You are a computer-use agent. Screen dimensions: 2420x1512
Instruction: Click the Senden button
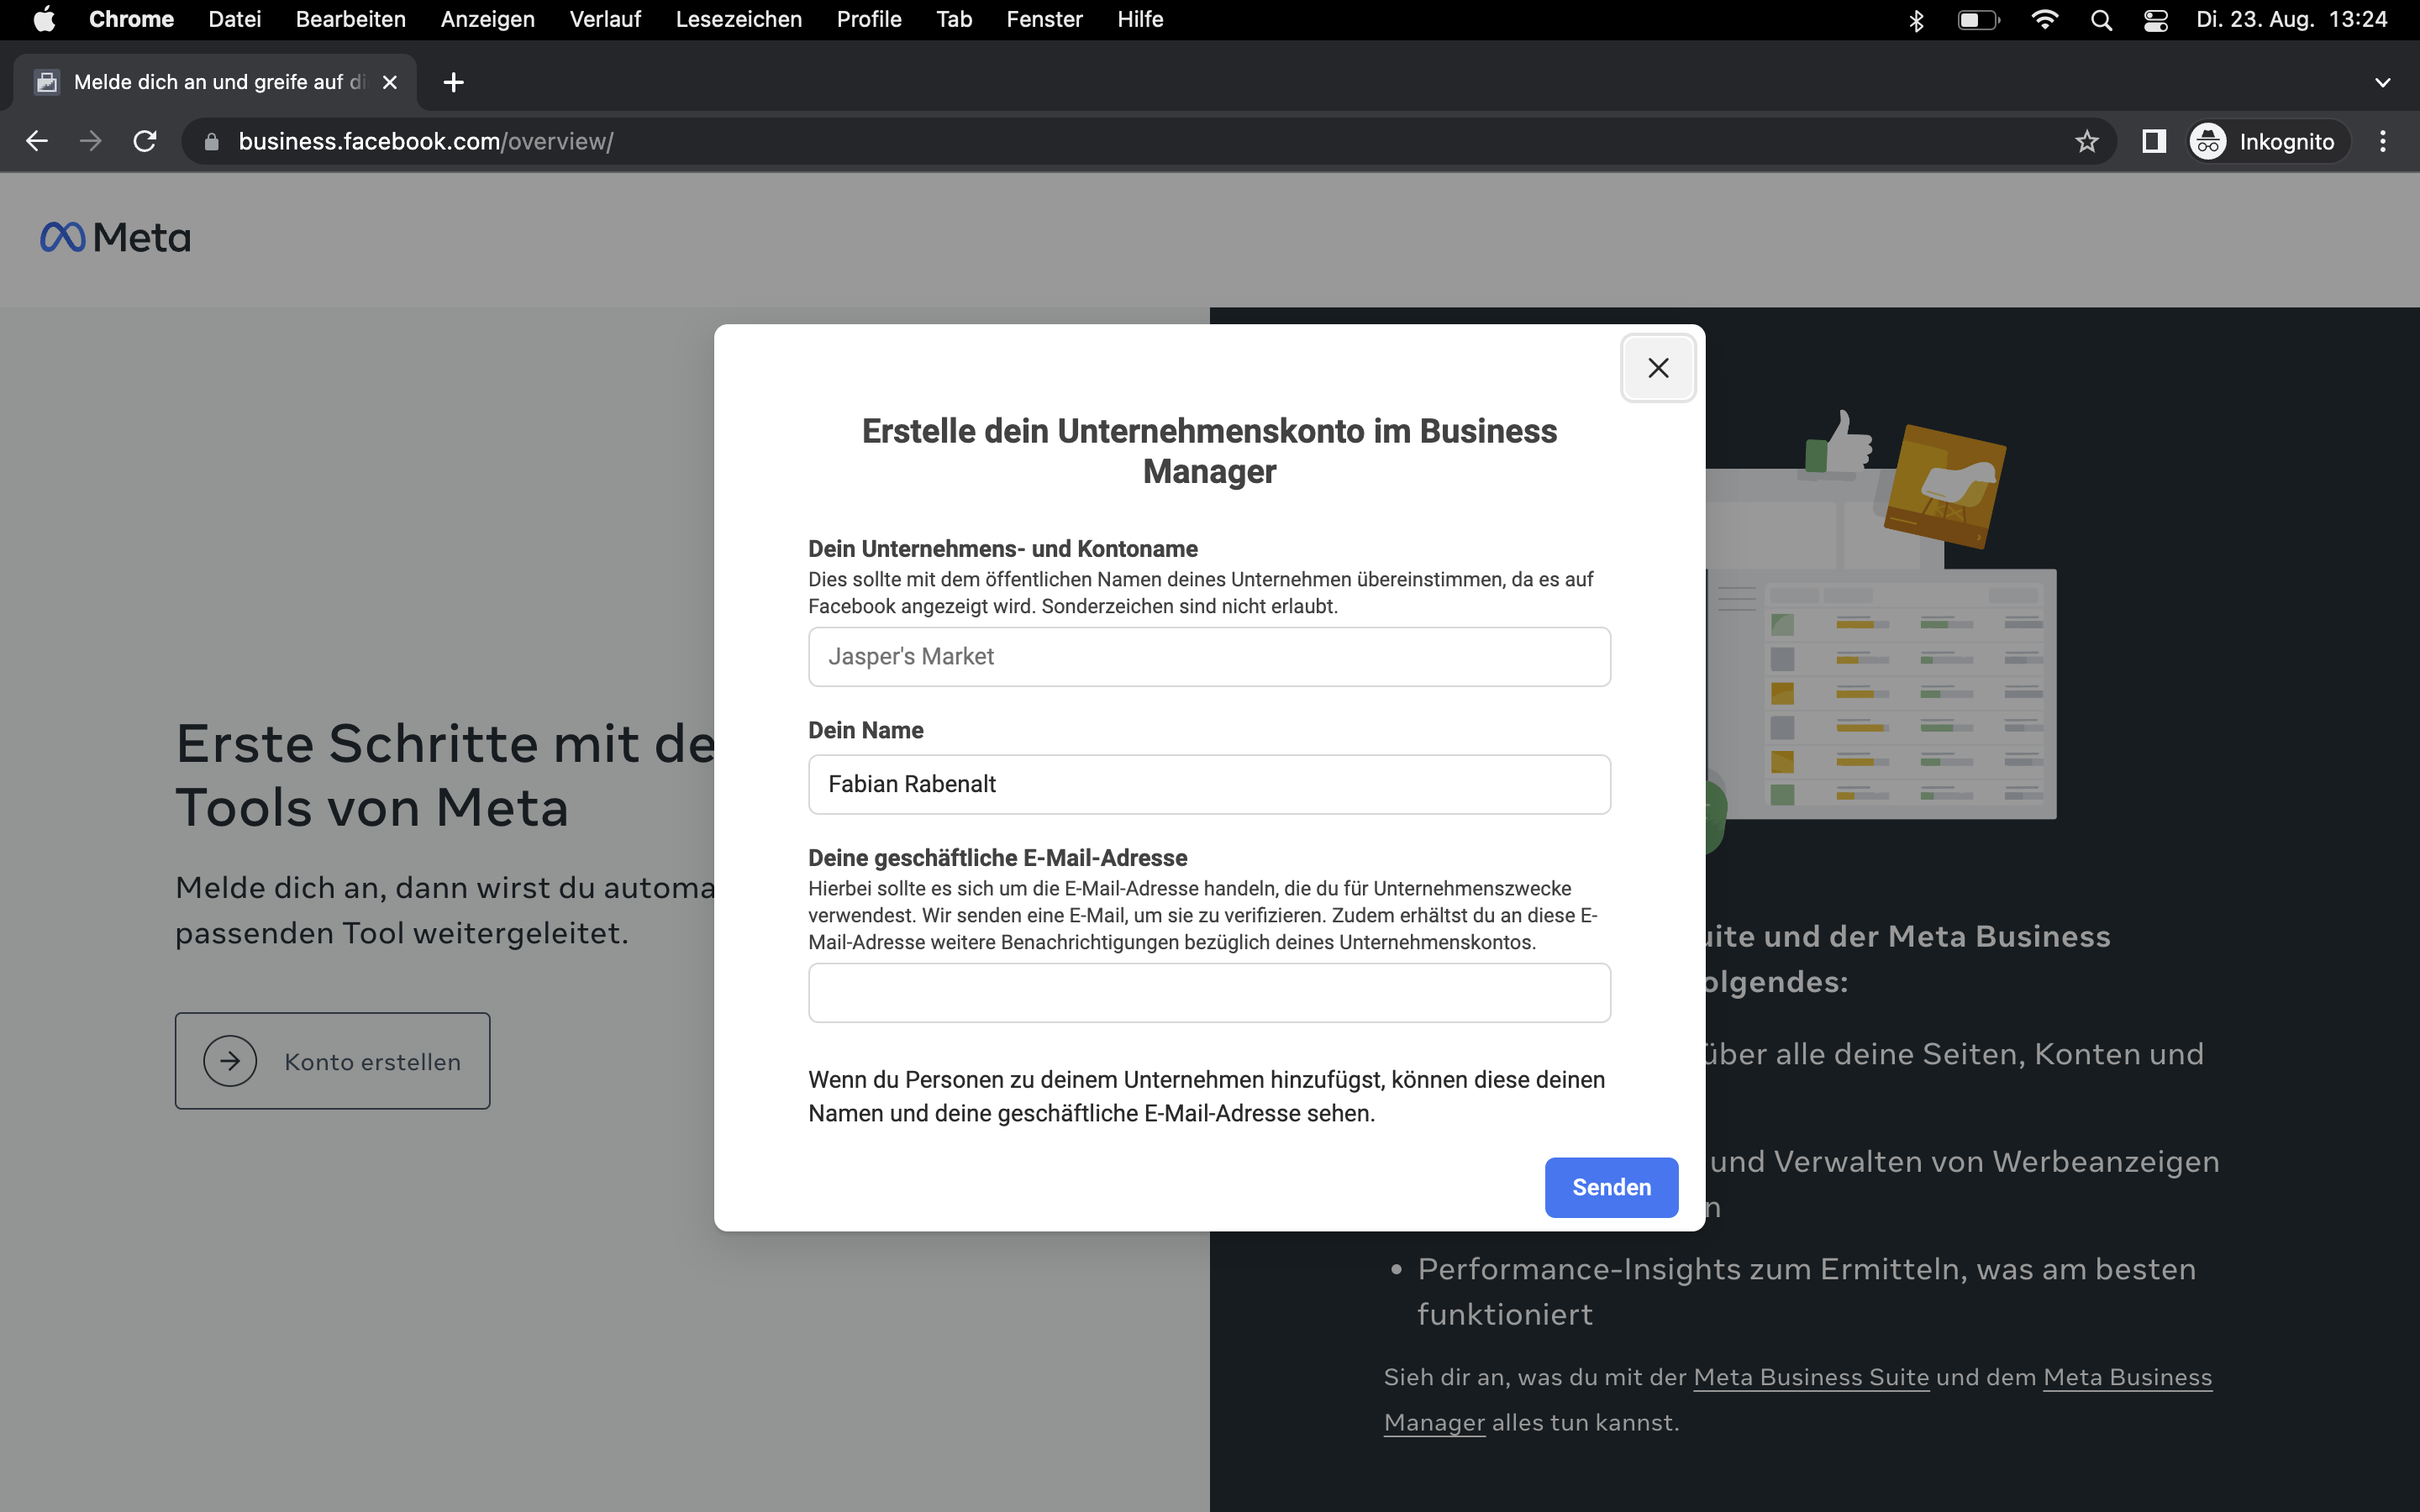click(1610, 1187)
